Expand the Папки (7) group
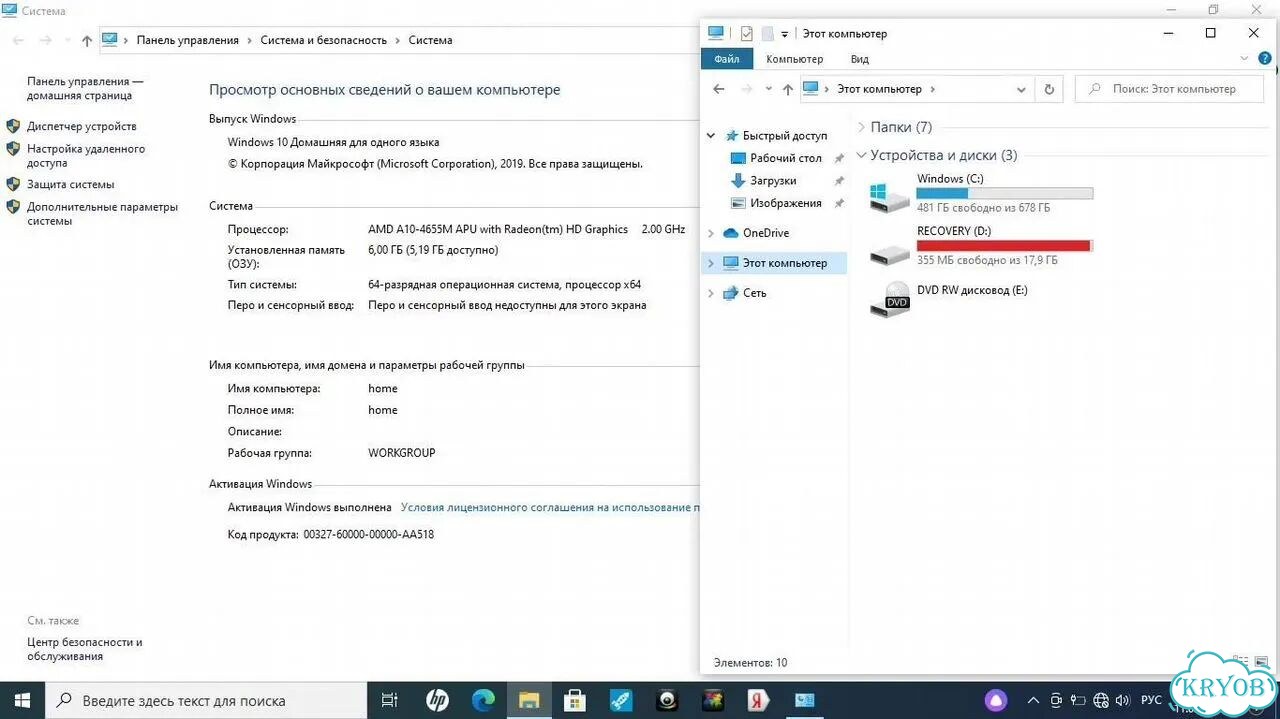Screen dimensions: 1280x719 (x=862, y=127)
